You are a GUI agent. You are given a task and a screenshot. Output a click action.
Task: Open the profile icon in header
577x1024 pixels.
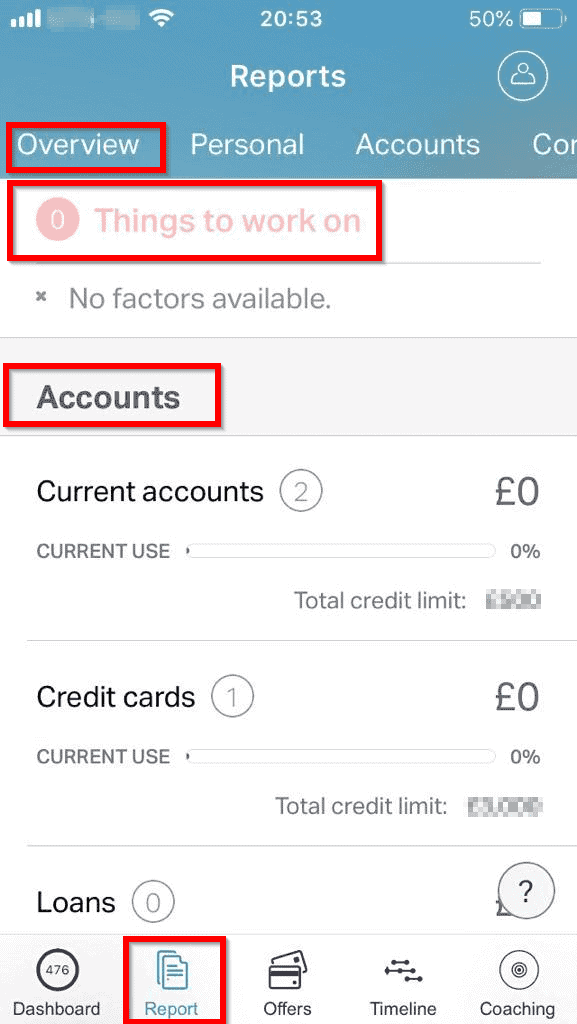(522, 75)
